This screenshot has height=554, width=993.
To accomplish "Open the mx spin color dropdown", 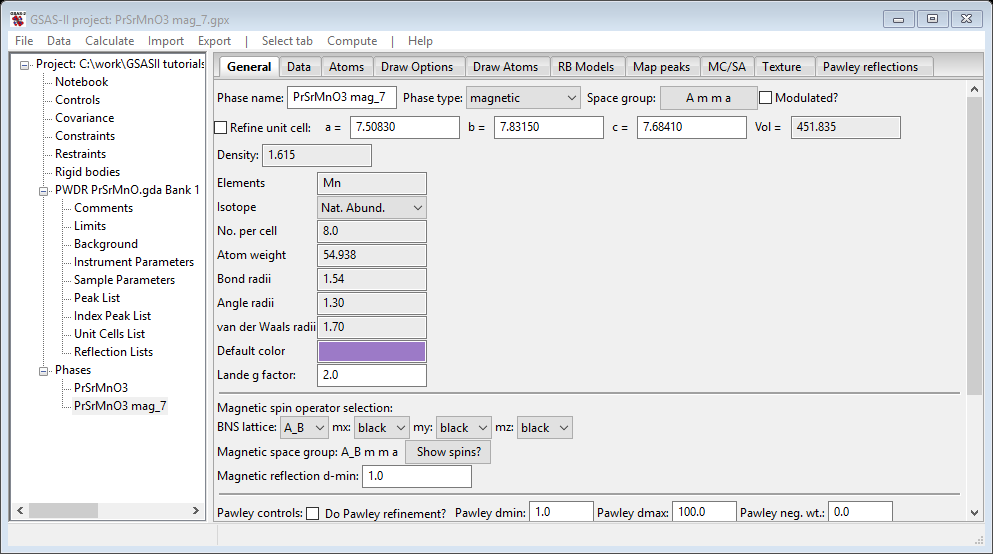I will click(382, 428).
